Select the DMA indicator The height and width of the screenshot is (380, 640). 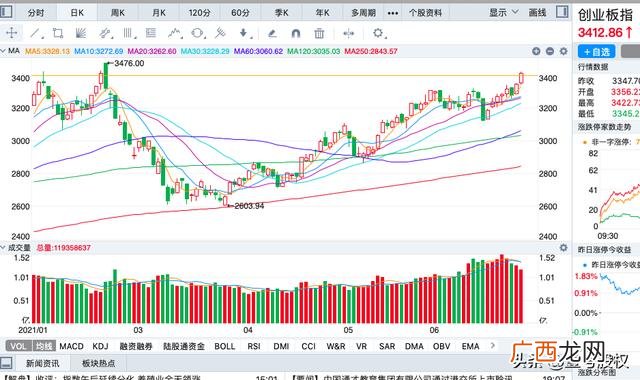tap(414, 346)
